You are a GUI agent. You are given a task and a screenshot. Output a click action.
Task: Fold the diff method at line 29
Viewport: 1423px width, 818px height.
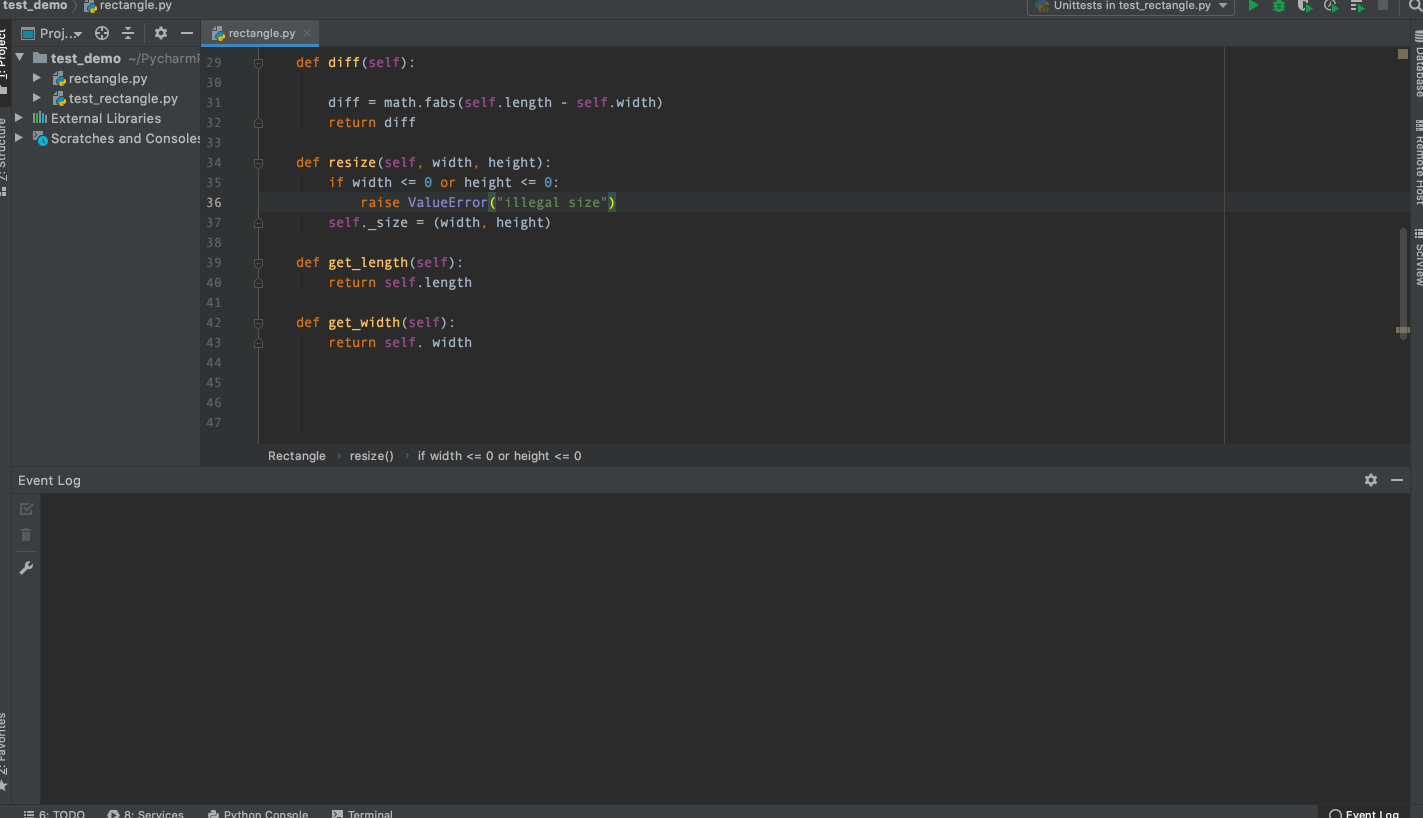[x=258, y=63]
